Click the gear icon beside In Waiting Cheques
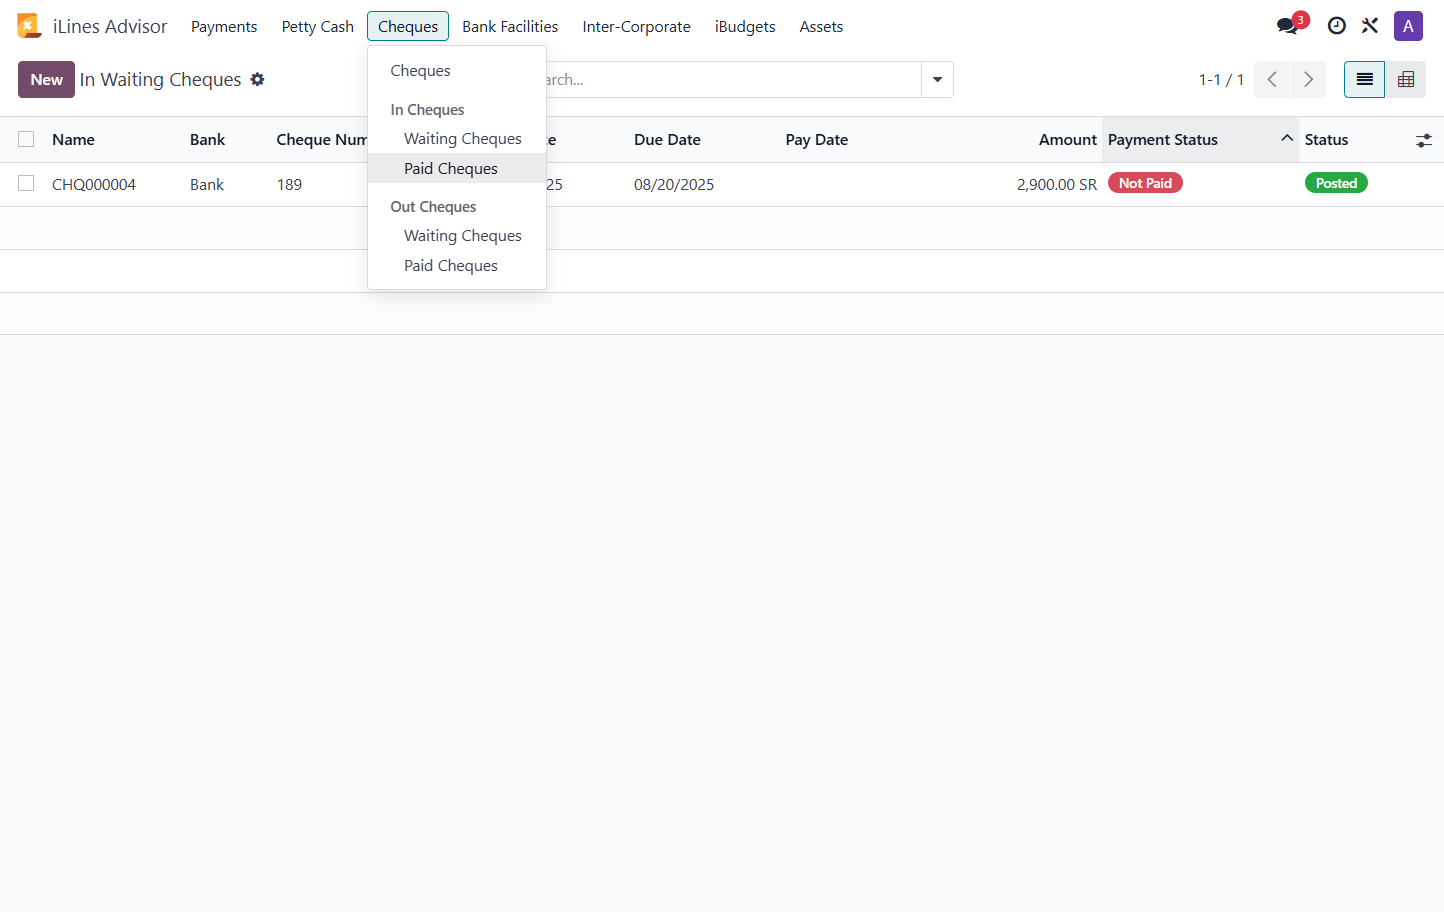Screen dimensions: 1444x912 tap(257, 79)
